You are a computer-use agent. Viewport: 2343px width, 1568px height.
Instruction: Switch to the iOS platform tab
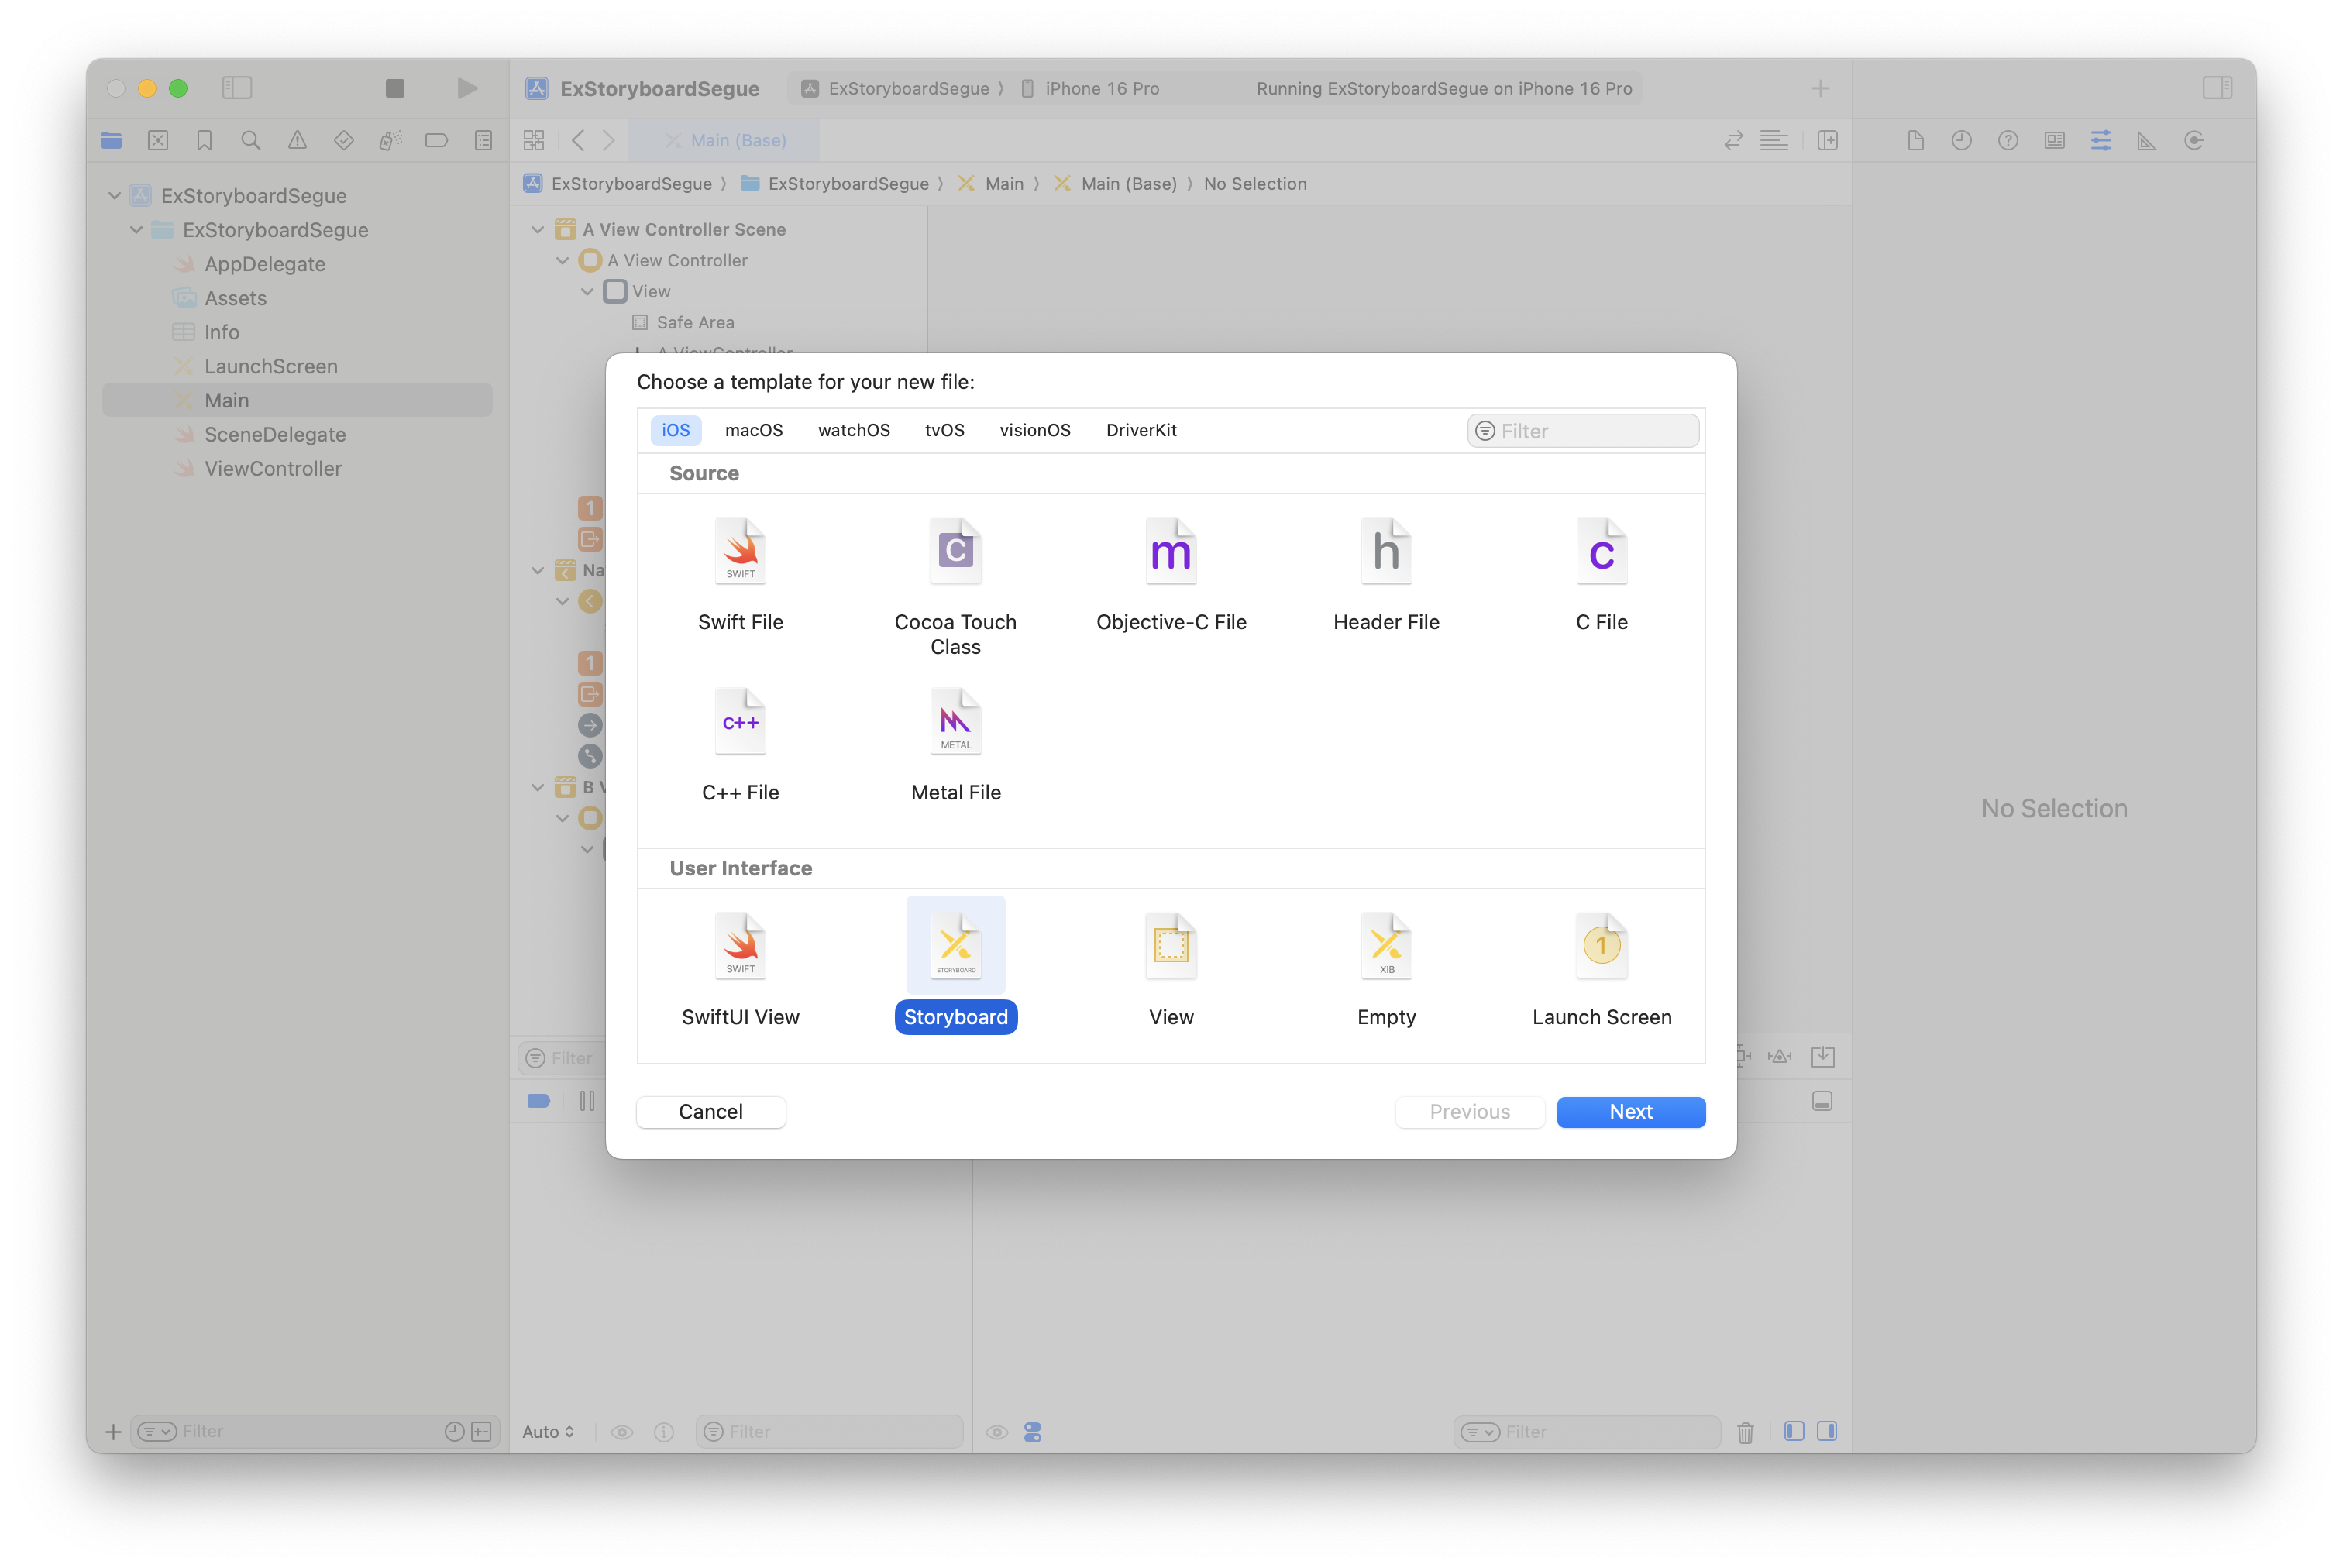(x=676, y=430)
